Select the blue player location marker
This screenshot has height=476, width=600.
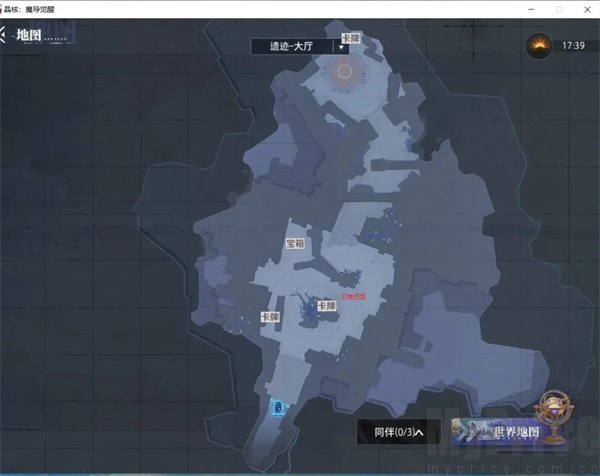tap(278, 408)
